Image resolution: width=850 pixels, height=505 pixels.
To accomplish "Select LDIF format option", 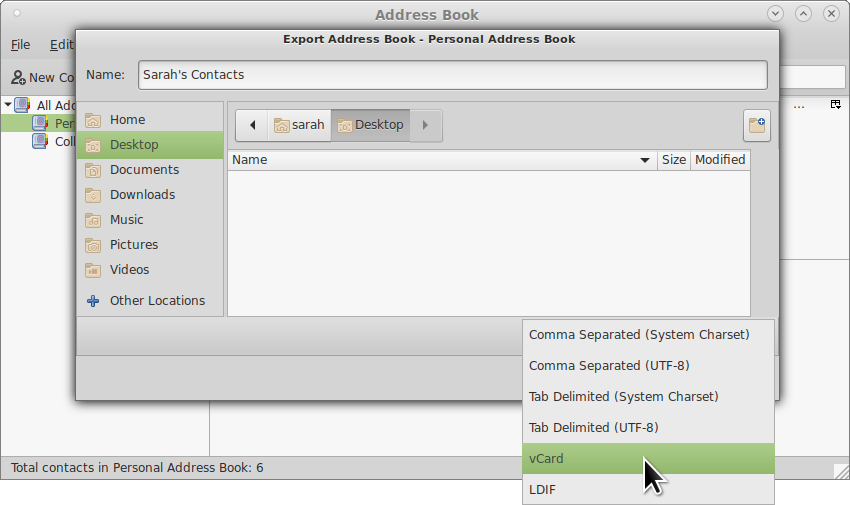I will 543,490.
